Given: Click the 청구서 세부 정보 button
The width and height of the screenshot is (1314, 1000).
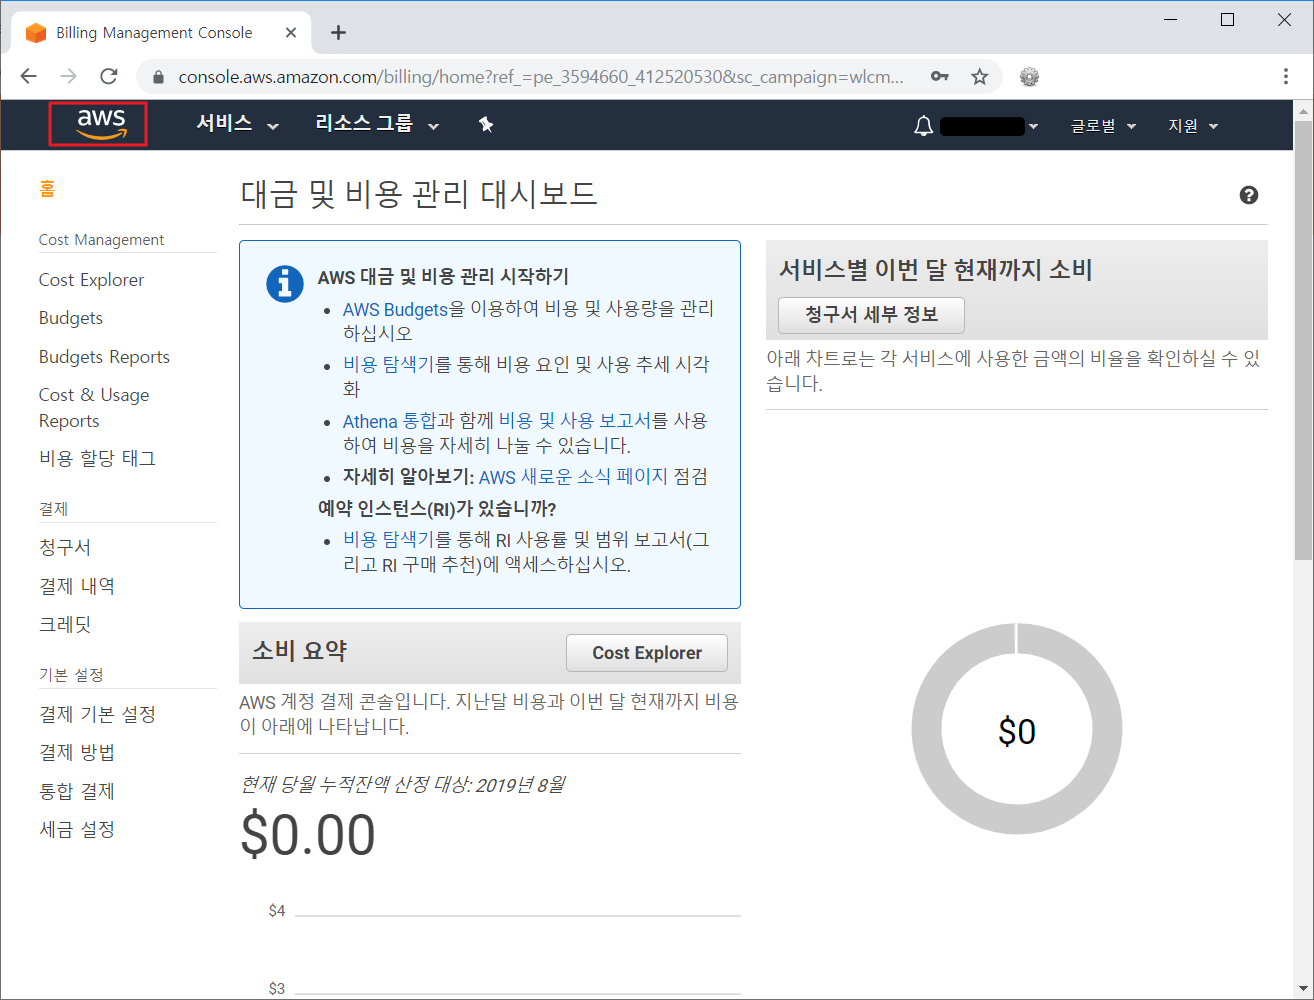Looking at the screenshot, I should (x=871, y=315).
